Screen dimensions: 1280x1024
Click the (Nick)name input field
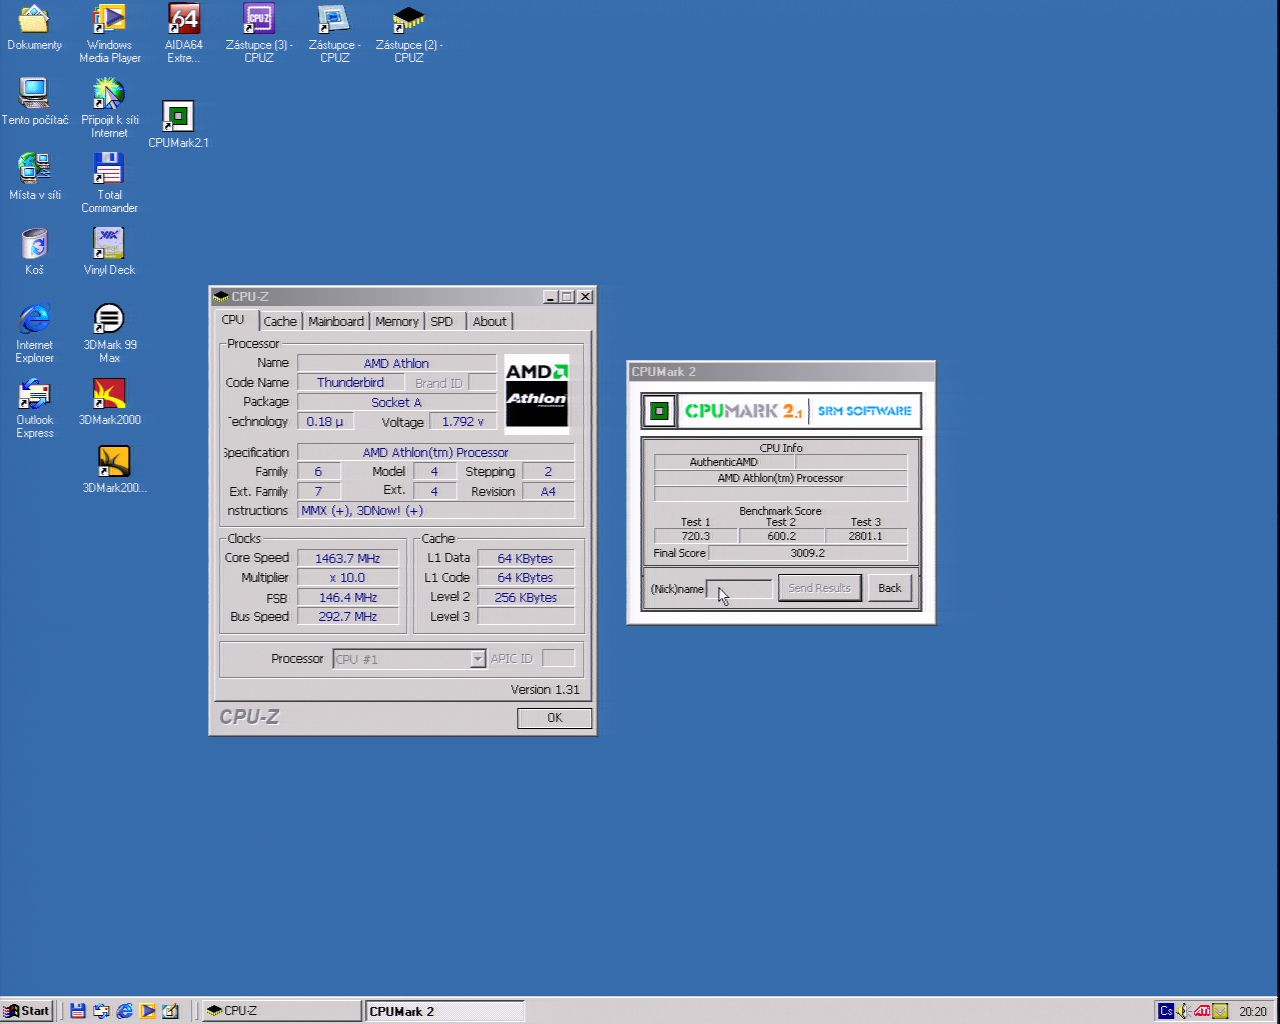click(x=739, y=589)
